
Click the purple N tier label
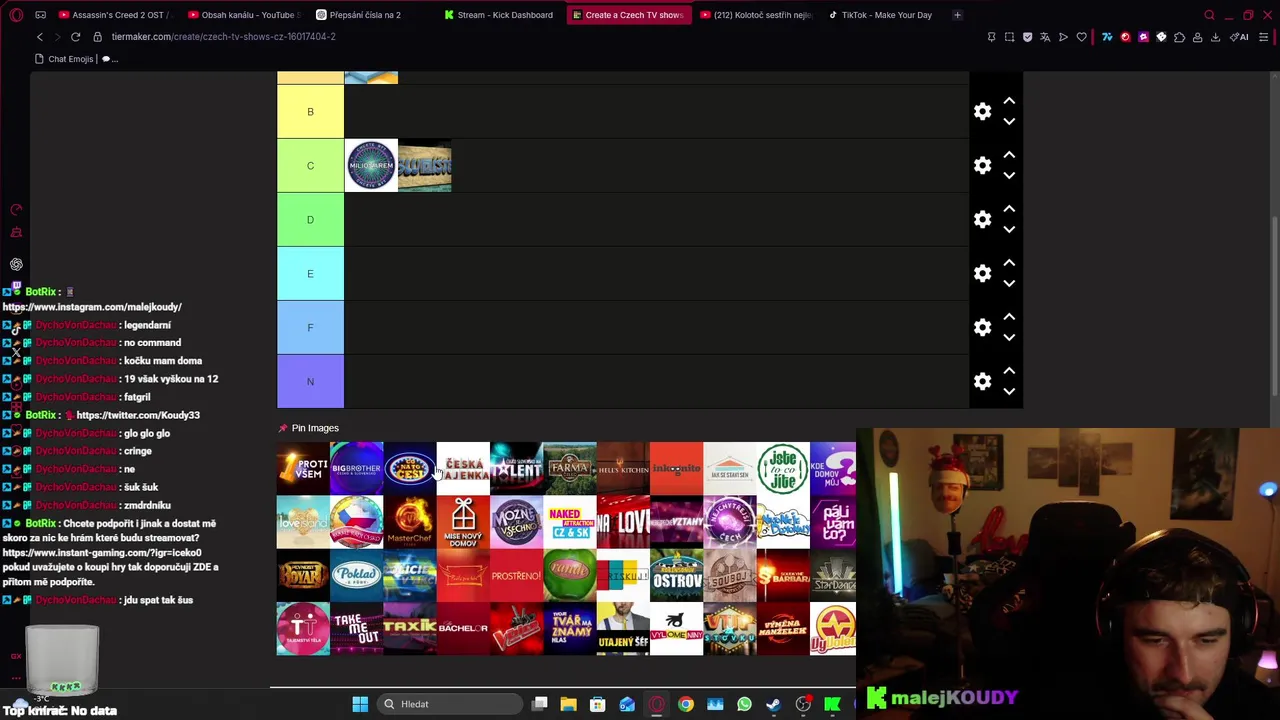pyautogui.click(x=310, y=382)
